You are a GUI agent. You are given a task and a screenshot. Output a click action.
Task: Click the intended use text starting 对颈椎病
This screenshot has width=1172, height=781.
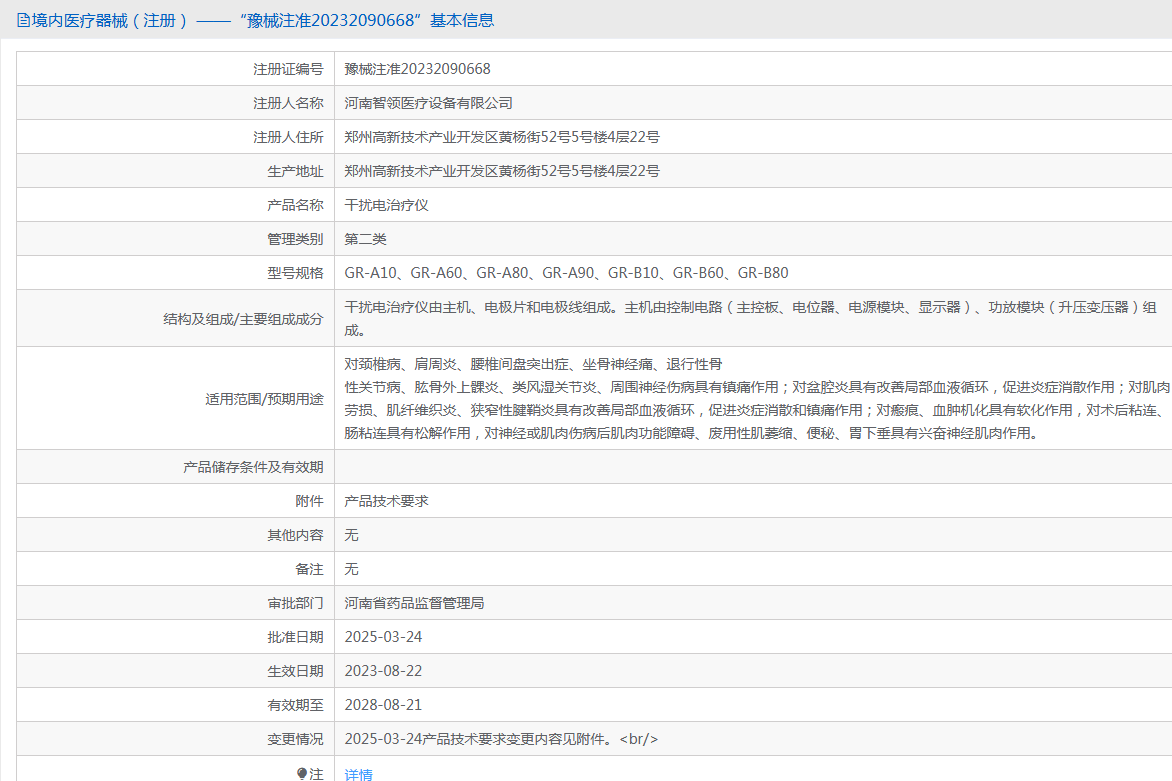click(x=756, y=398)
